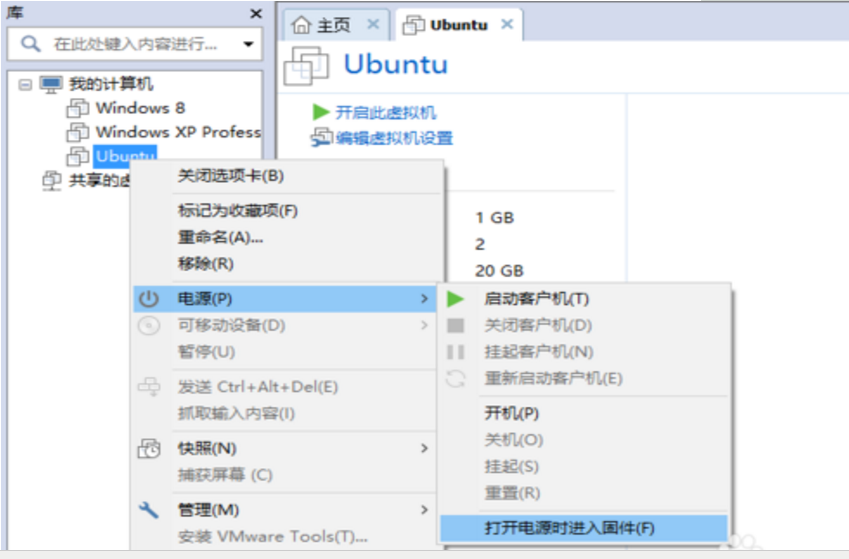Screen dimensions: 849x559
Task: Click 开启此虚拟机 link
Action: click(x=386, y=113)
